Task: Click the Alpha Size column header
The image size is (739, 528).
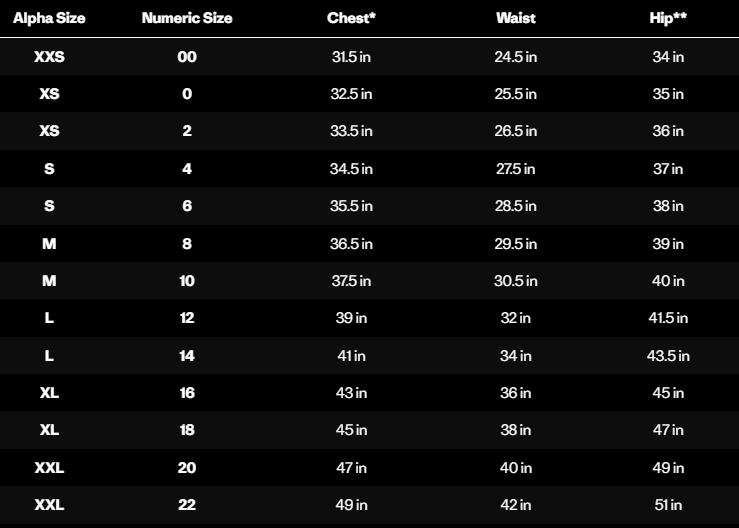Action: [49, 18]
